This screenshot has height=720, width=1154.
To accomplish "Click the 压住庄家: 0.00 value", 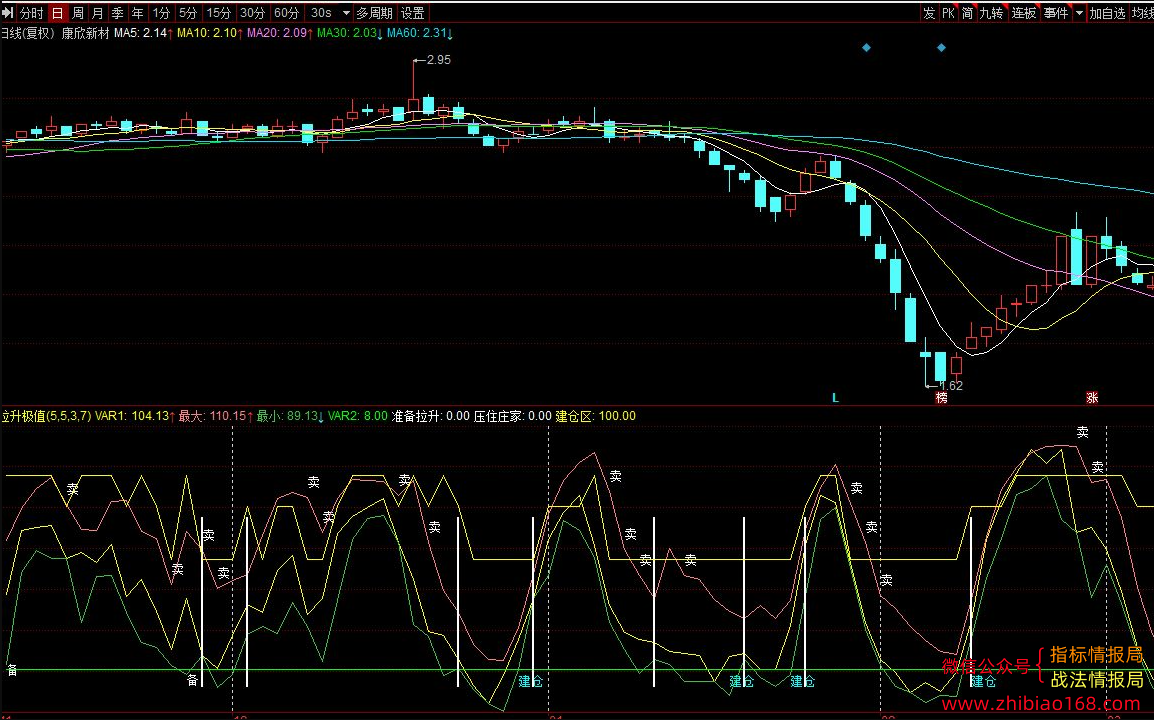I will 512,416.
